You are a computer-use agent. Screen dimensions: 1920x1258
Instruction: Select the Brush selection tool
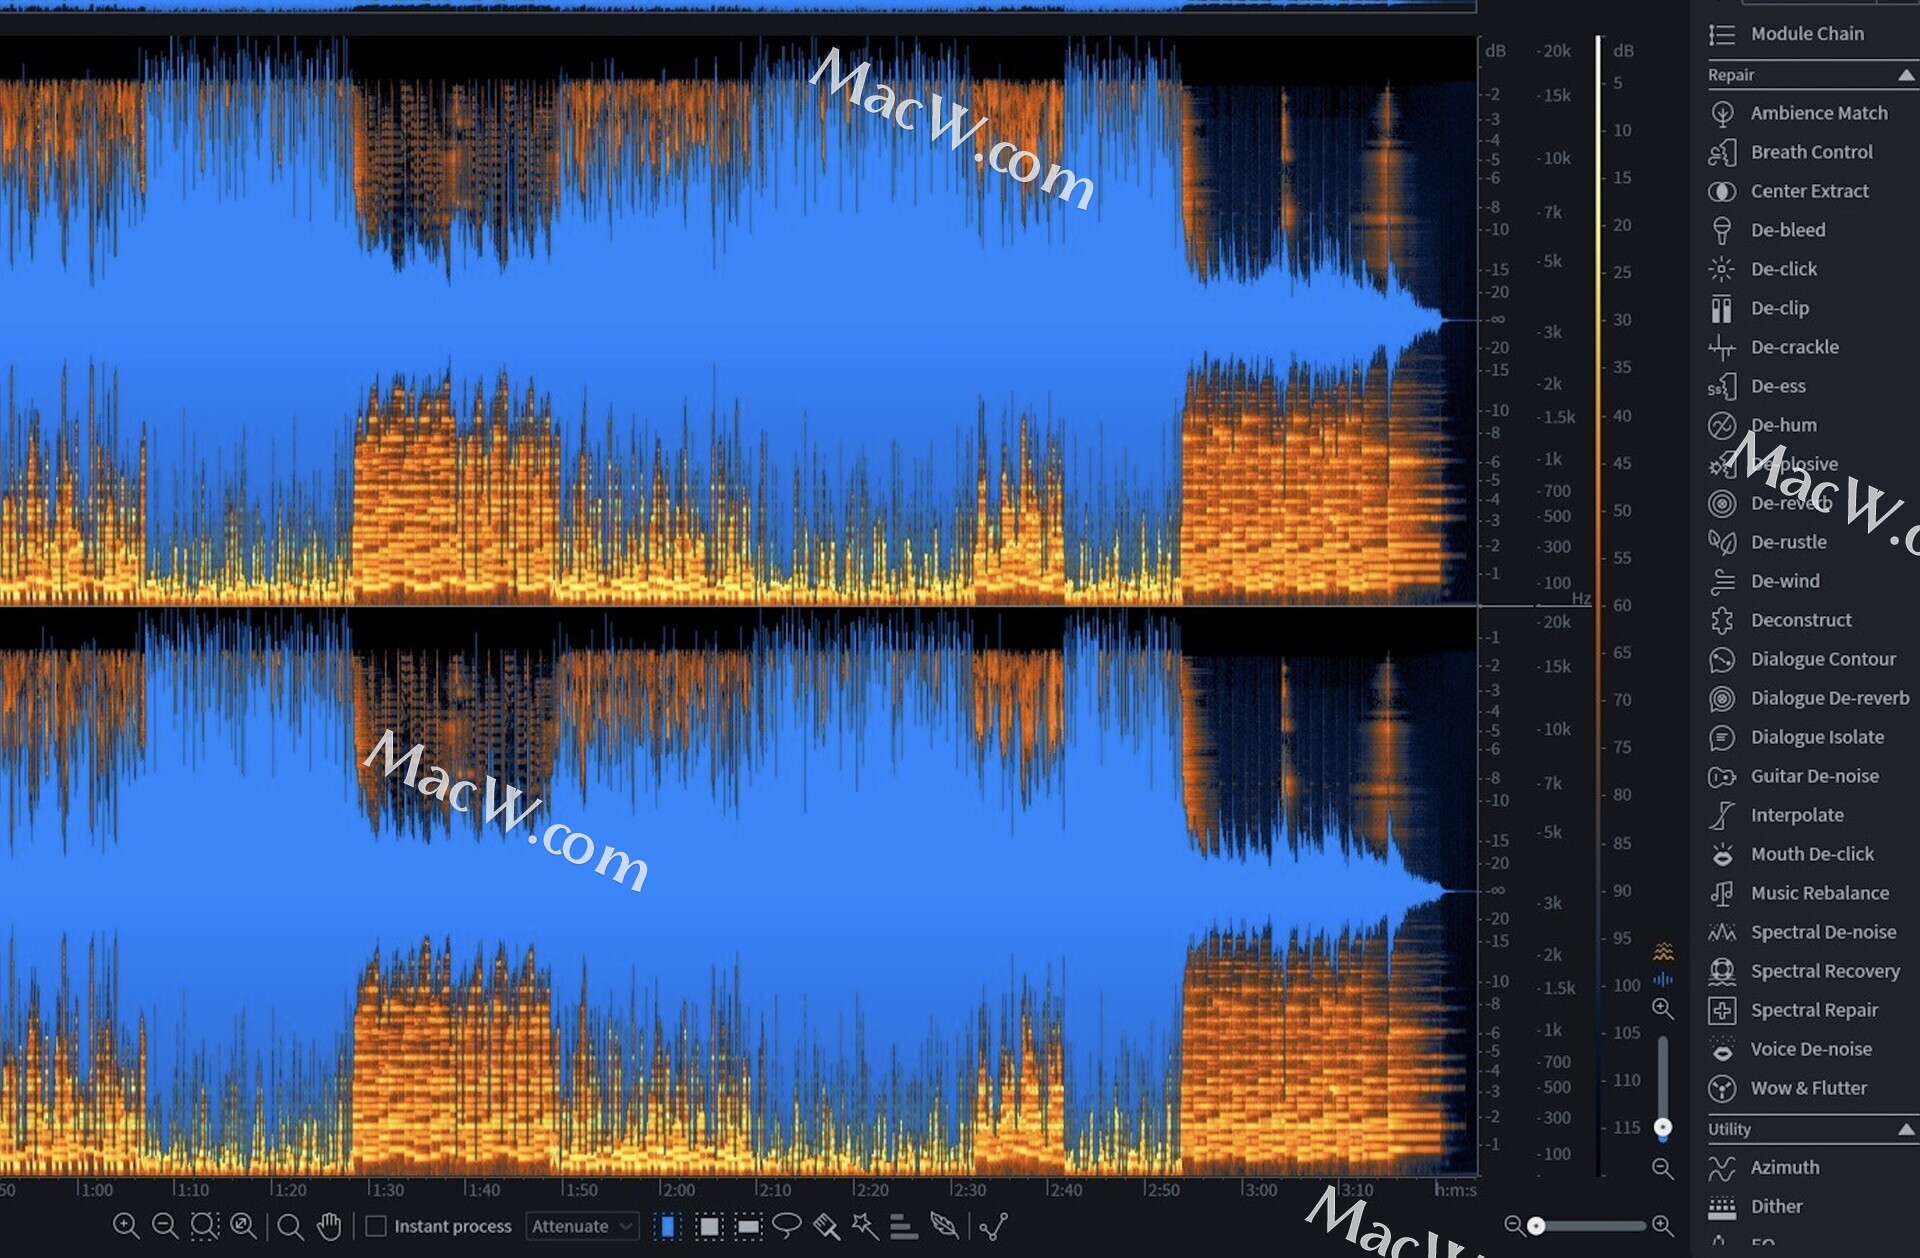[826, 1226]
